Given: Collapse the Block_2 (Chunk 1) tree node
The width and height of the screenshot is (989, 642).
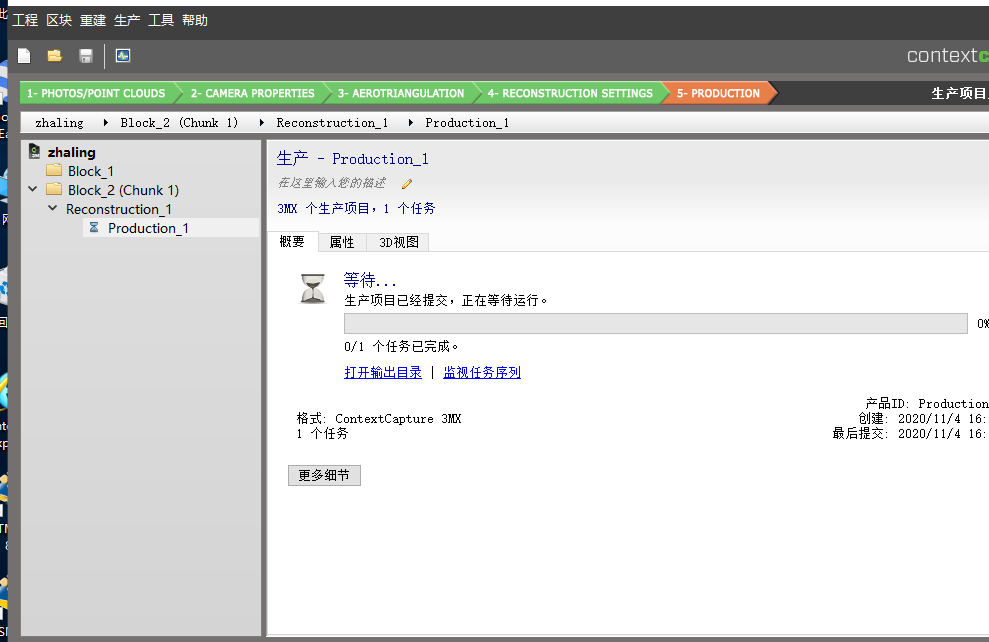Looking at the screenshot, I should pos(33,189).
